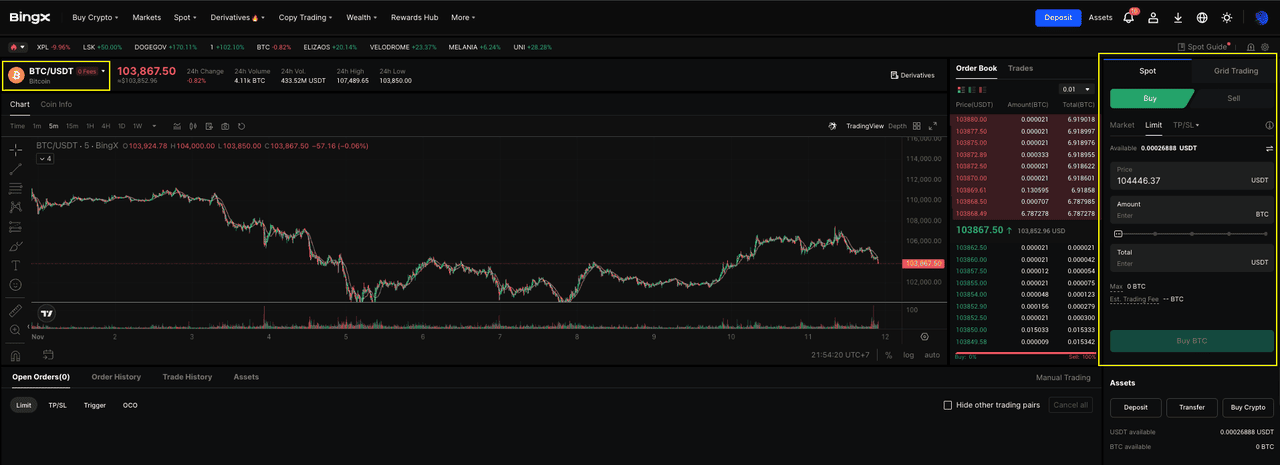Select the Text tool on the chart
Screen dimensions: 1280x465
16,266
